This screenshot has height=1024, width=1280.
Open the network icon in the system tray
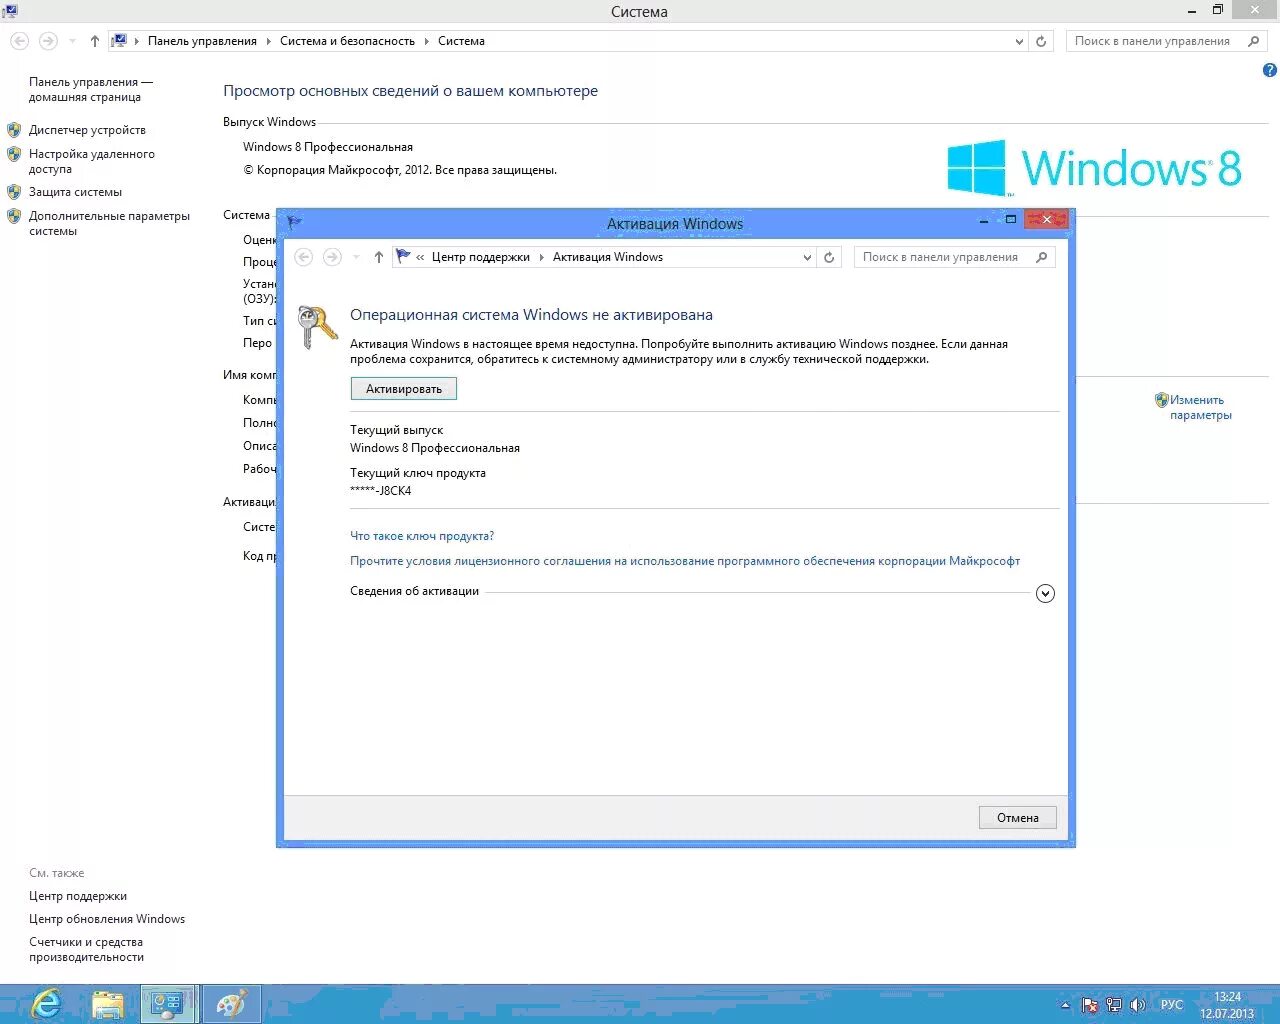(1113, 1005)
